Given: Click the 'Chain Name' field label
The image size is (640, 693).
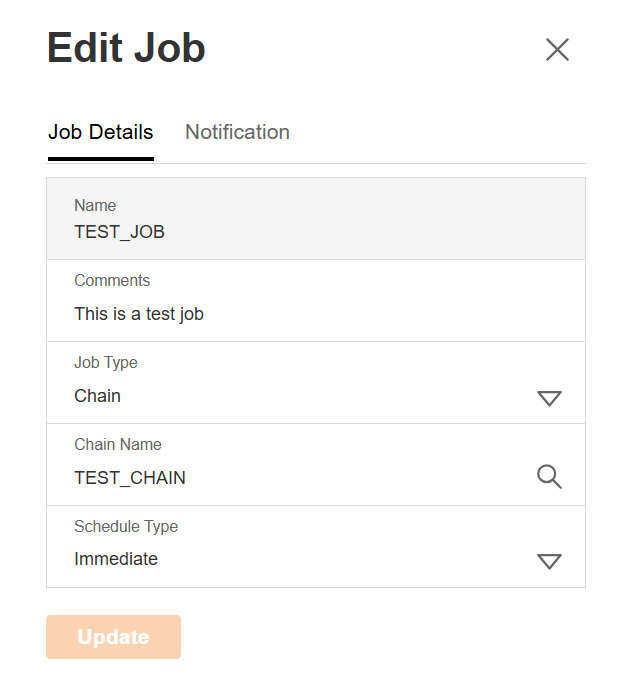Looking at the screenshot, I should tap(118, 445).
